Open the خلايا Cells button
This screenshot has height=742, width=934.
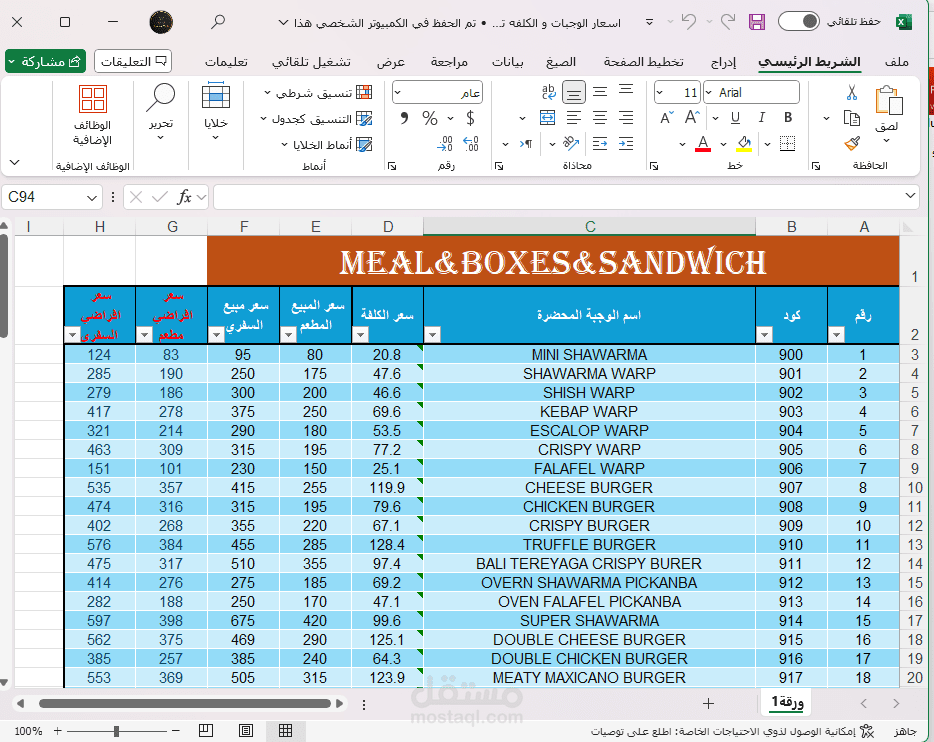click(x=216, y=112)
